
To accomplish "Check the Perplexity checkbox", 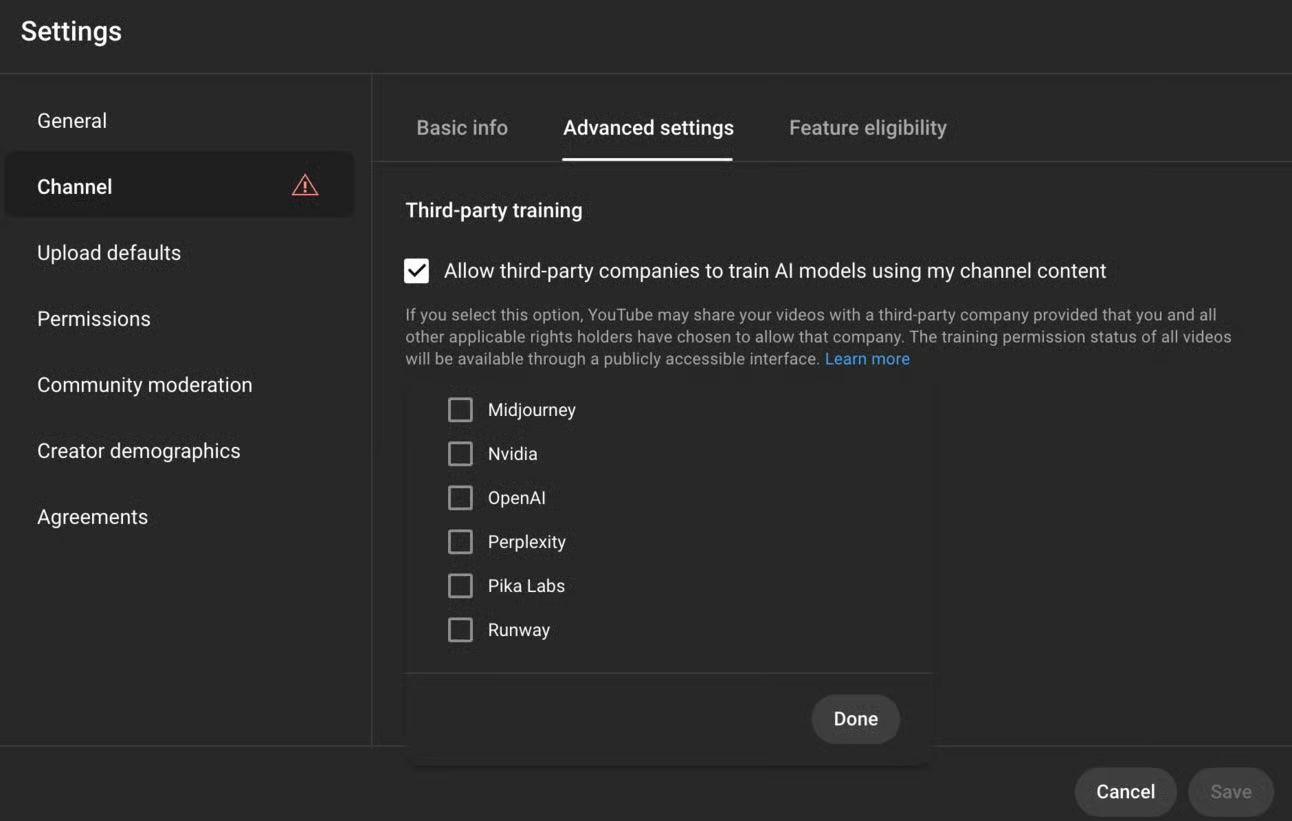I will pos(460,541).
